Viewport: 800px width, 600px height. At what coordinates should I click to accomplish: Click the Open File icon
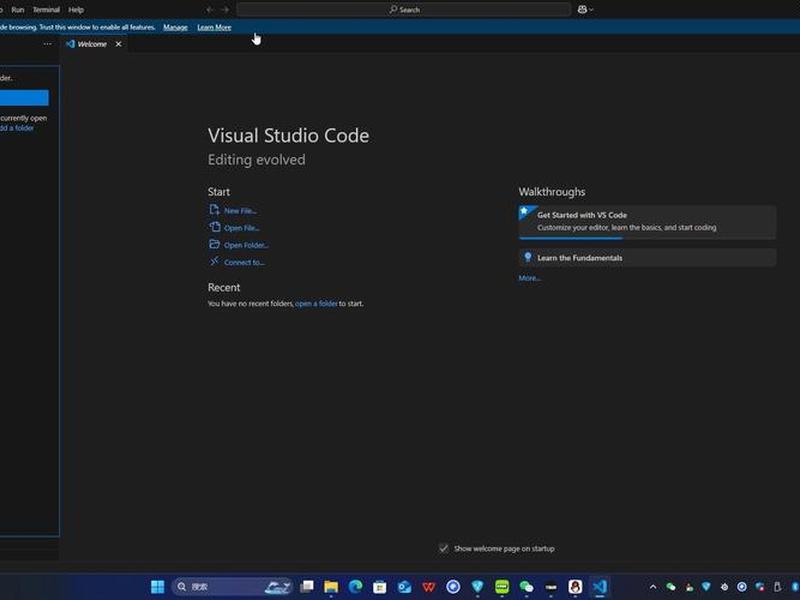pyautogui.click(x=214, y=227)
